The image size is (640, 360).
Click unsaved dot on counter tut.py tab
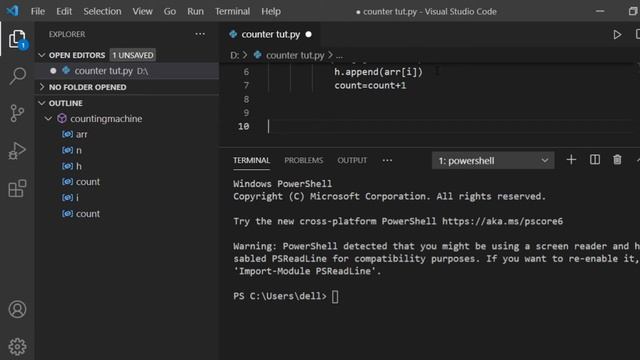(x=309, y=35)
